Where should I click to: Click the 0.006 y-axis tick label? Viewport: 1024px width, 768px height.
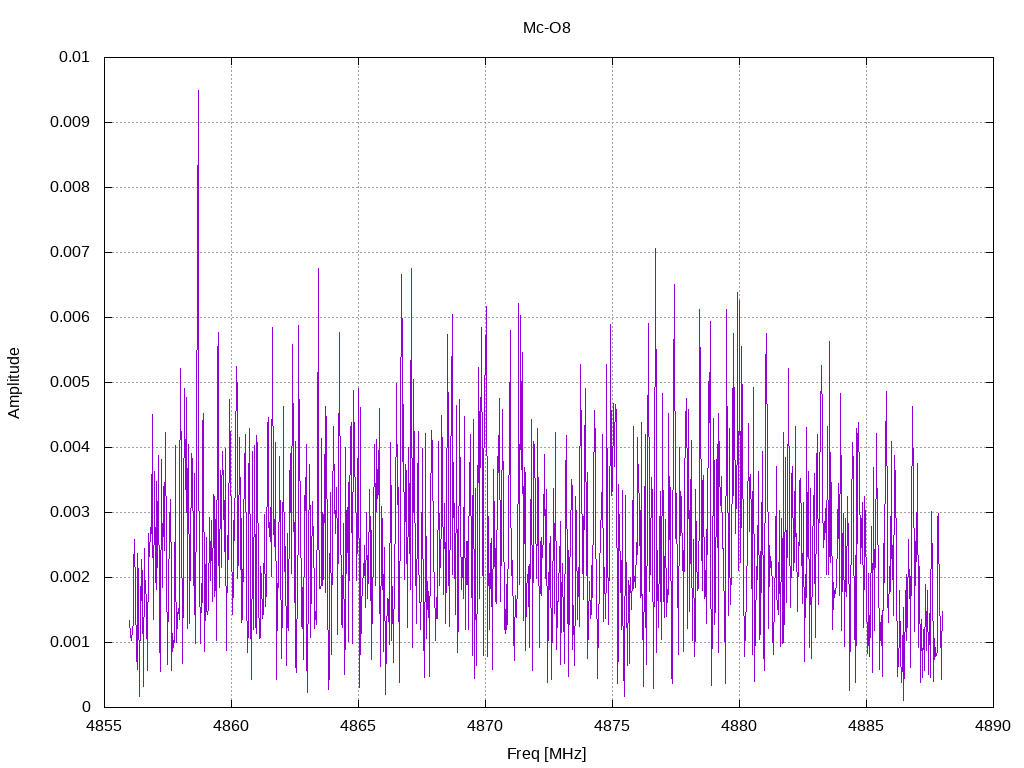(x=70, y=317)
